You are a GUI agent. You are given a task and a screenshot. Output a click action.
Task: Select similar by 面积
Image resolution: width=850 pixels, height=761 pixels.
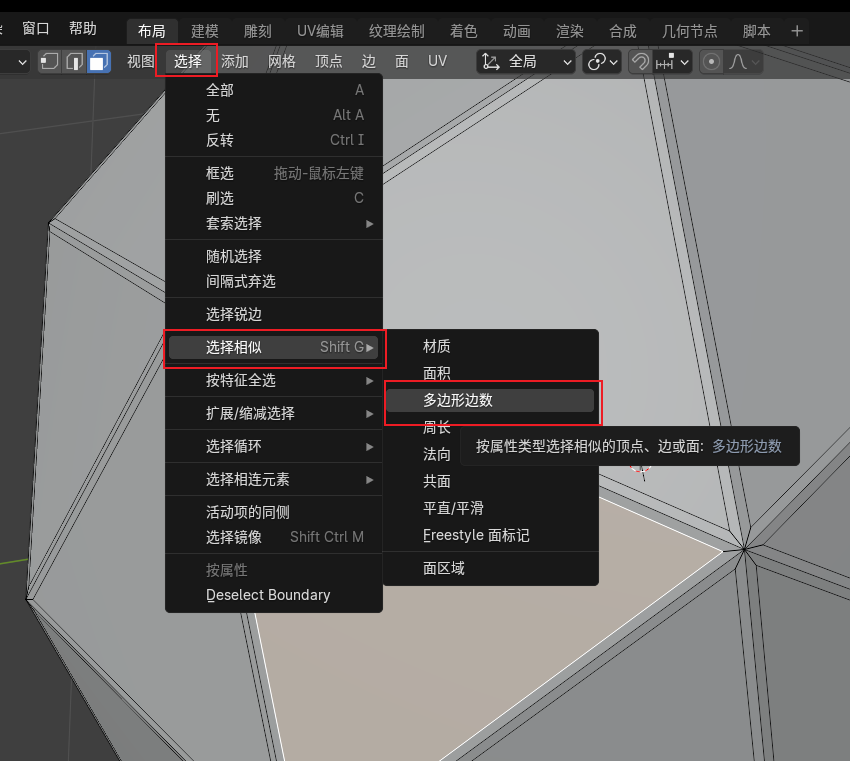coord(491,373)
